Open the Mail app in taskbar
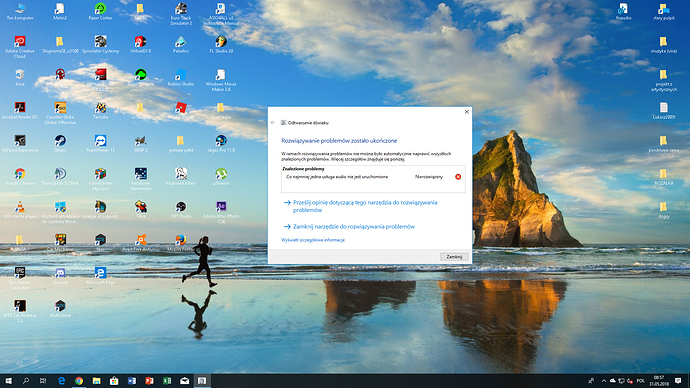 point(184,381)
